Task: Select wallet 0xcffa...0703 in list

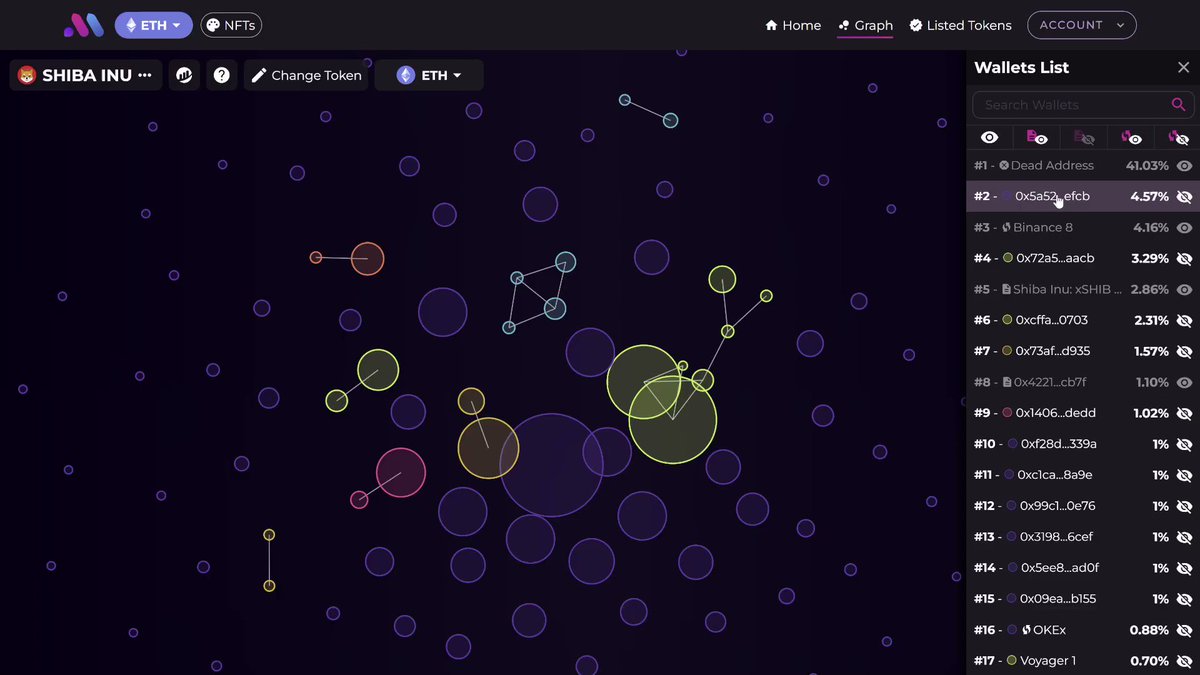Action: (x=1083, y=321)
